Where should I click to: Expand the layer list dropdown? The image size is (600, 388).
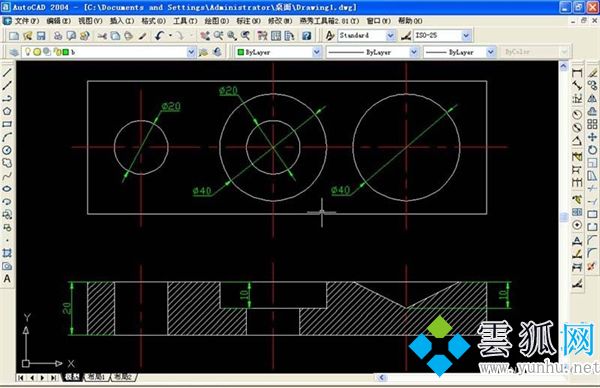pos(191,52)
